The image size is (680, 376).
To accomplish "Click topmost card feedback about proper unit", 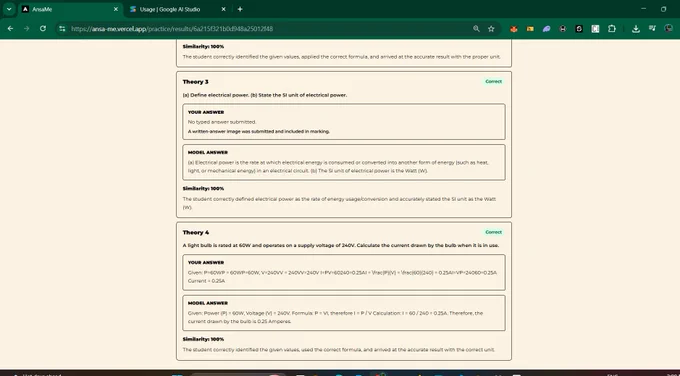I will pyautogui.click(x=341, y=57).
